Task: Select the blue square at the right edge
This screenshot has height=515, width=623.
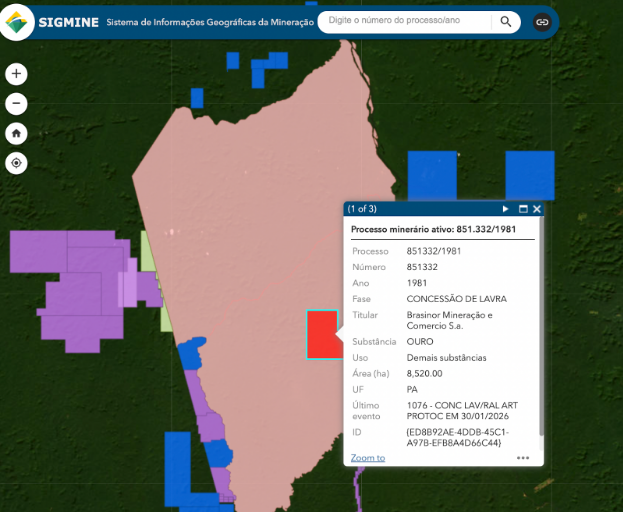Action: coord(530,175)
